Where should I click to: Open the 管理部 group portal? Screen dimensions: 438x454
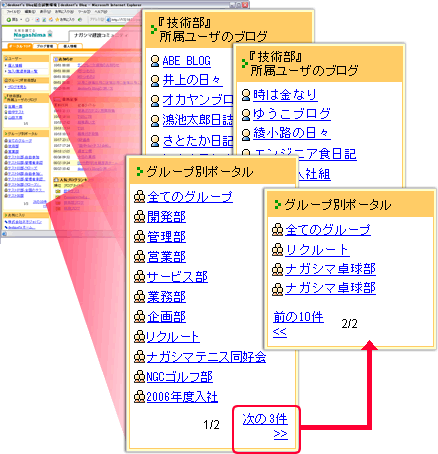[166, 237]
